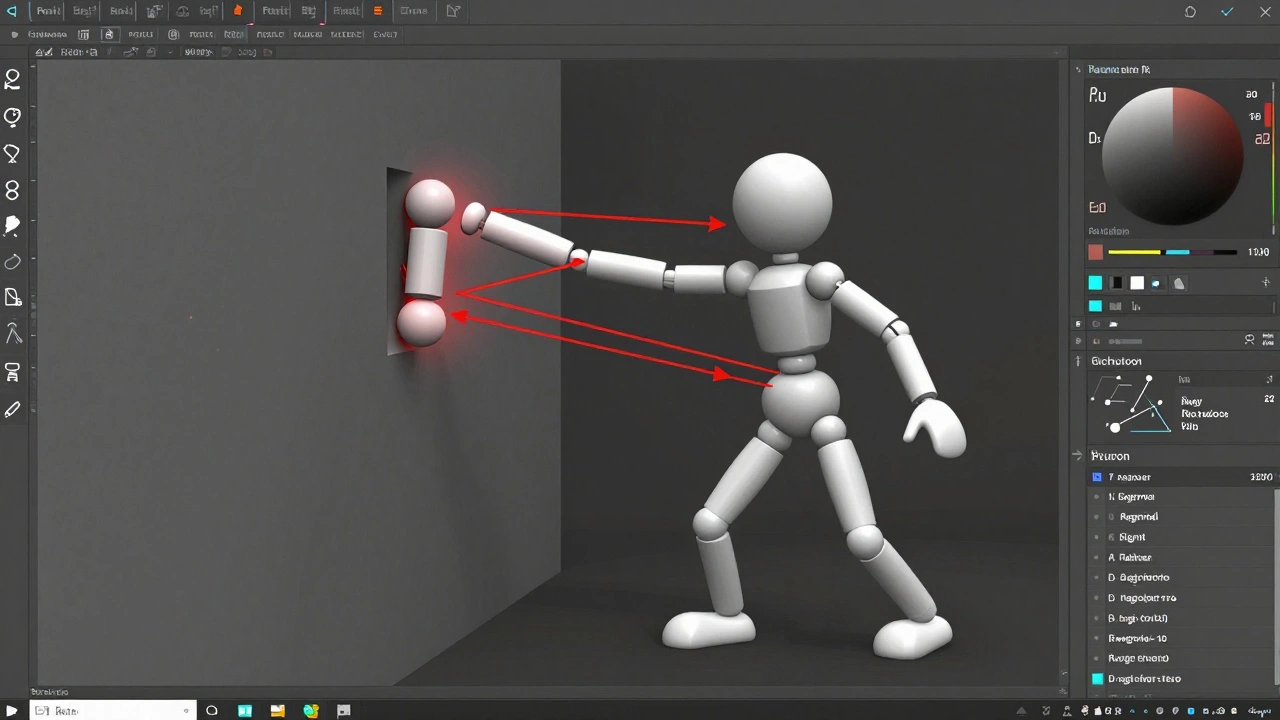Open the first text tab in top toolbar
This screenshot has width=1280, height=720.
pyautogui.click(x=48, y=11)
